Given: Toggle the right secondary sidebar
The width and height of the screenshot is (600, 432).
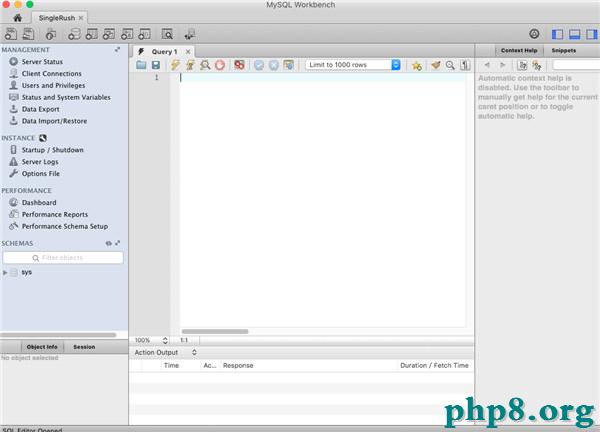Looking at the screenshot, I should point(591,34).
